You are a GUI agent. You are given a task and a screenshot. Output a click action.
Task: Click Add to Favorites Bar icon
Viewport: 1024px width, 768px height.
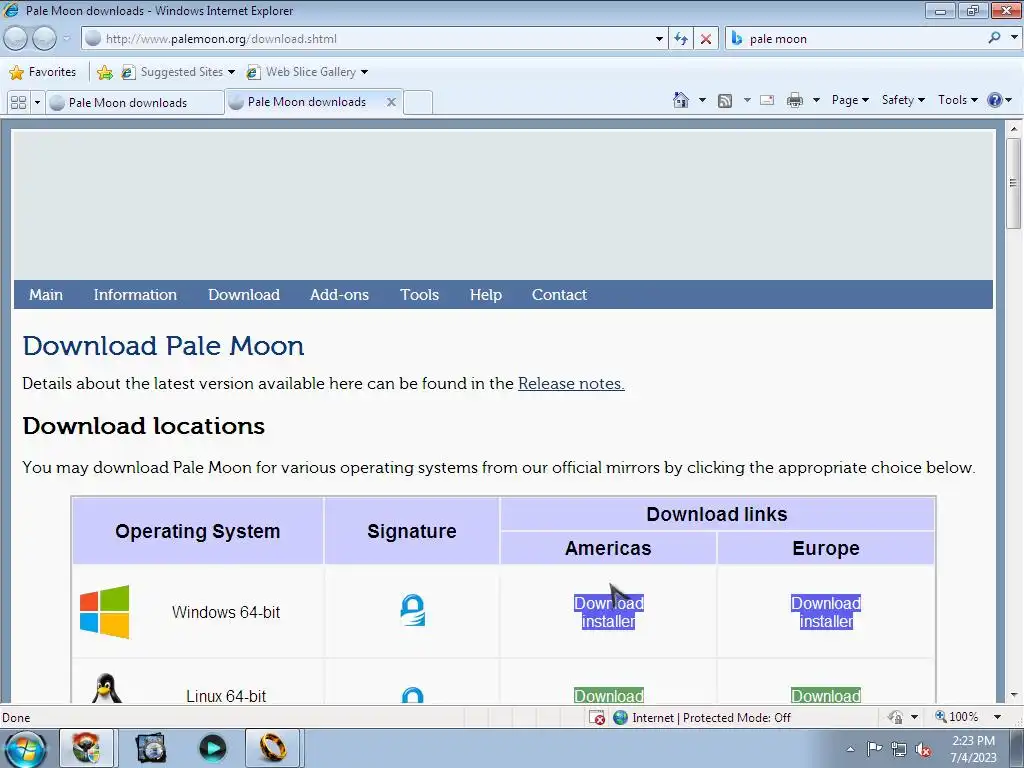pyautogui.click(x=104, y=72)
